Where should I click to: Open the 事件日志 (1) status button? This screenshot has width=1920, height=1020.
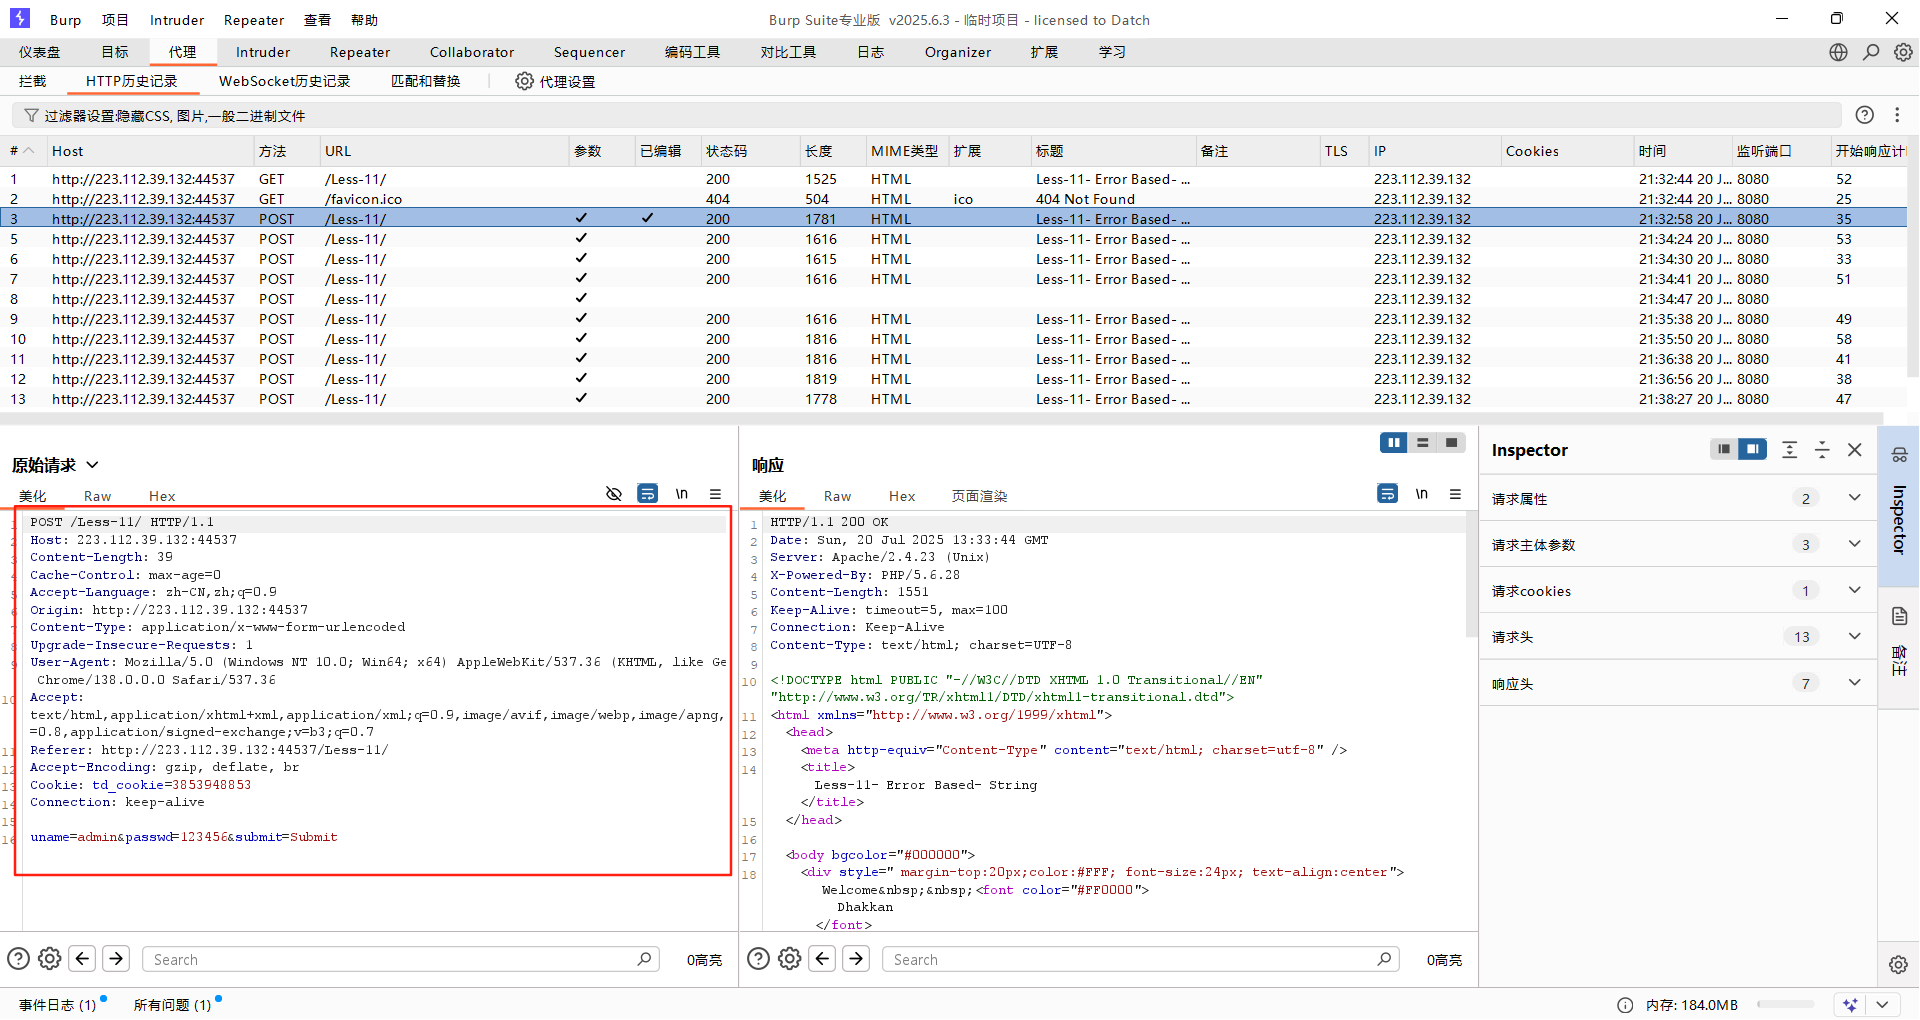(x=57, y=1005)
